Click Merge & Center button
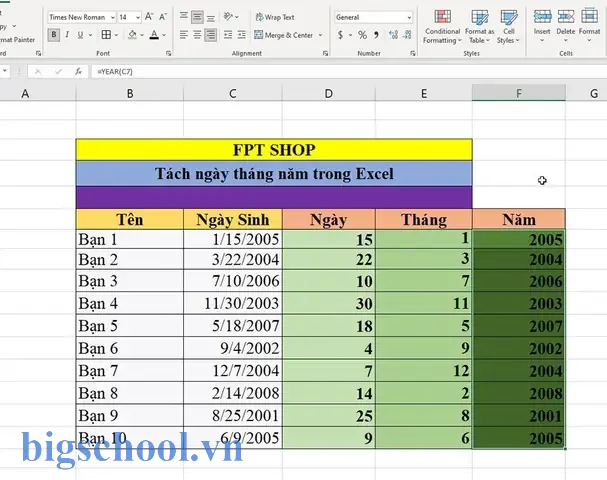607x480 pixels. pyautogui.click(x=283, y=35)
